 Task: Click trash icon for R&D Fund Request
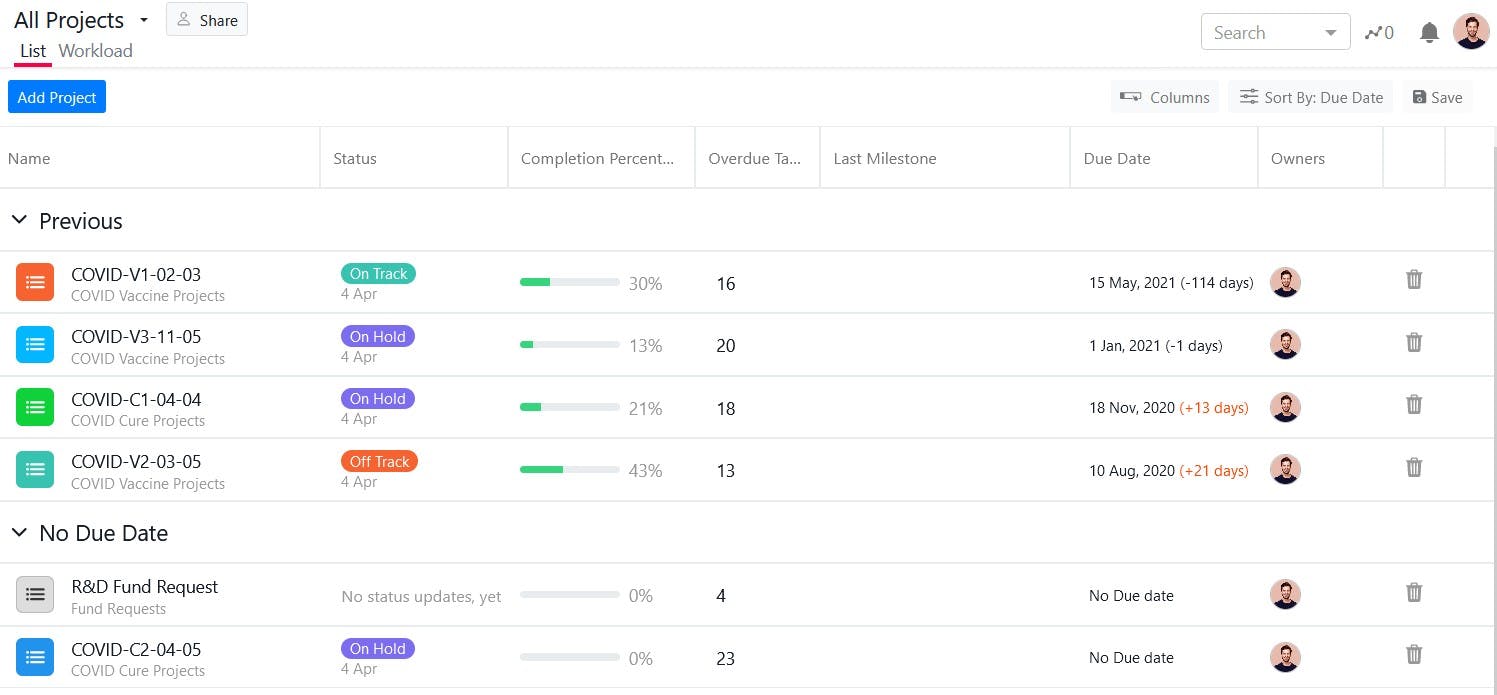pos(1414,593)
